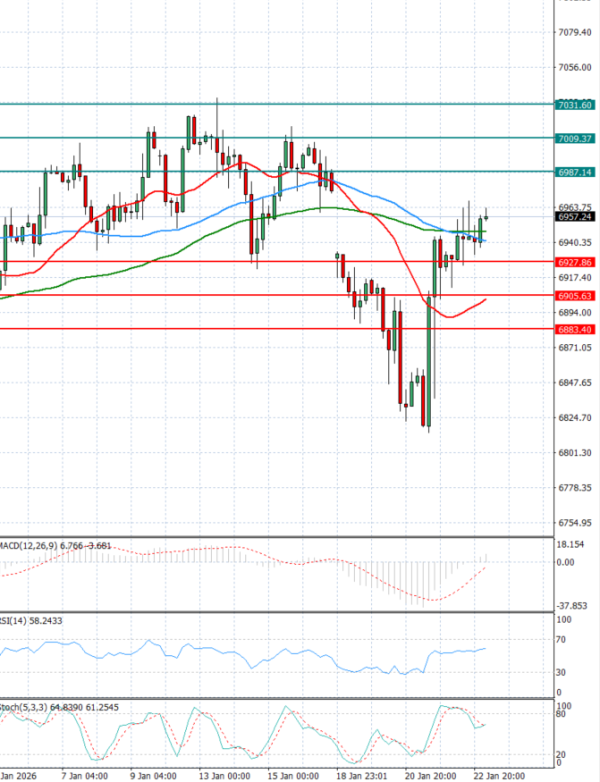Click the MACD scale value -37.853
Viewport: 600px width, 782px height.
tap(573, 605)
